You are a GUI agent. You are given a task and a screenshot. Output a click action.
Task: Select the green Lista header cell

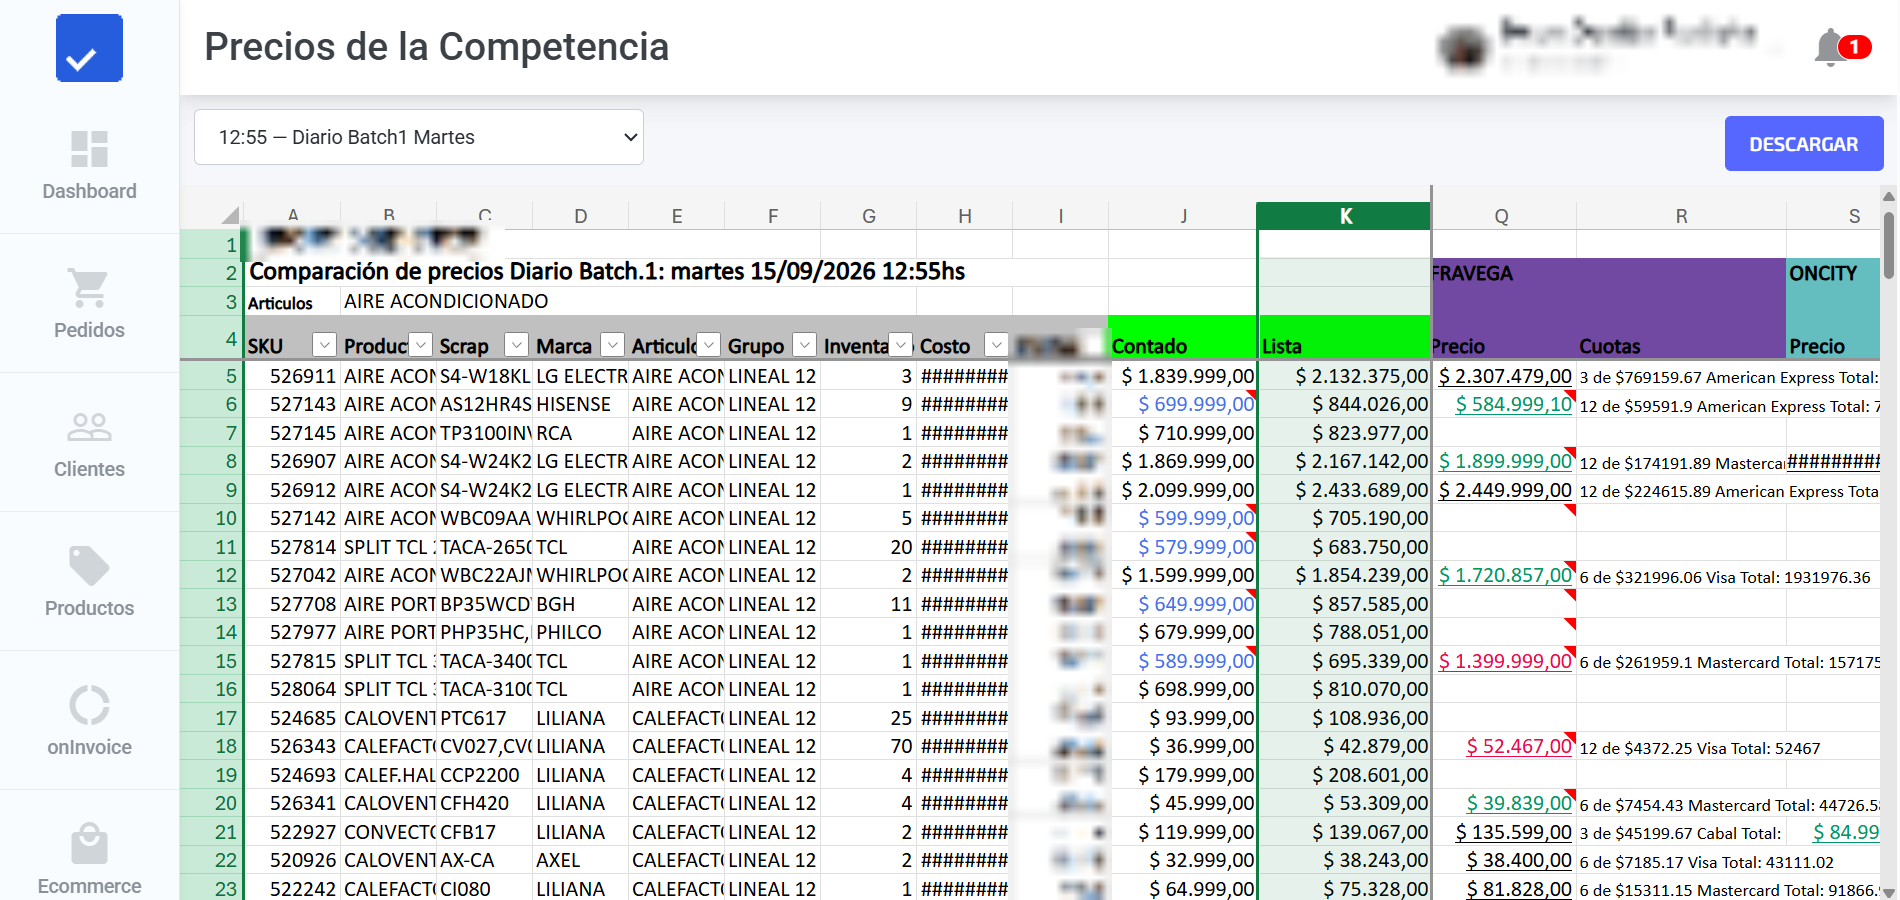(x=1344, y=338)
